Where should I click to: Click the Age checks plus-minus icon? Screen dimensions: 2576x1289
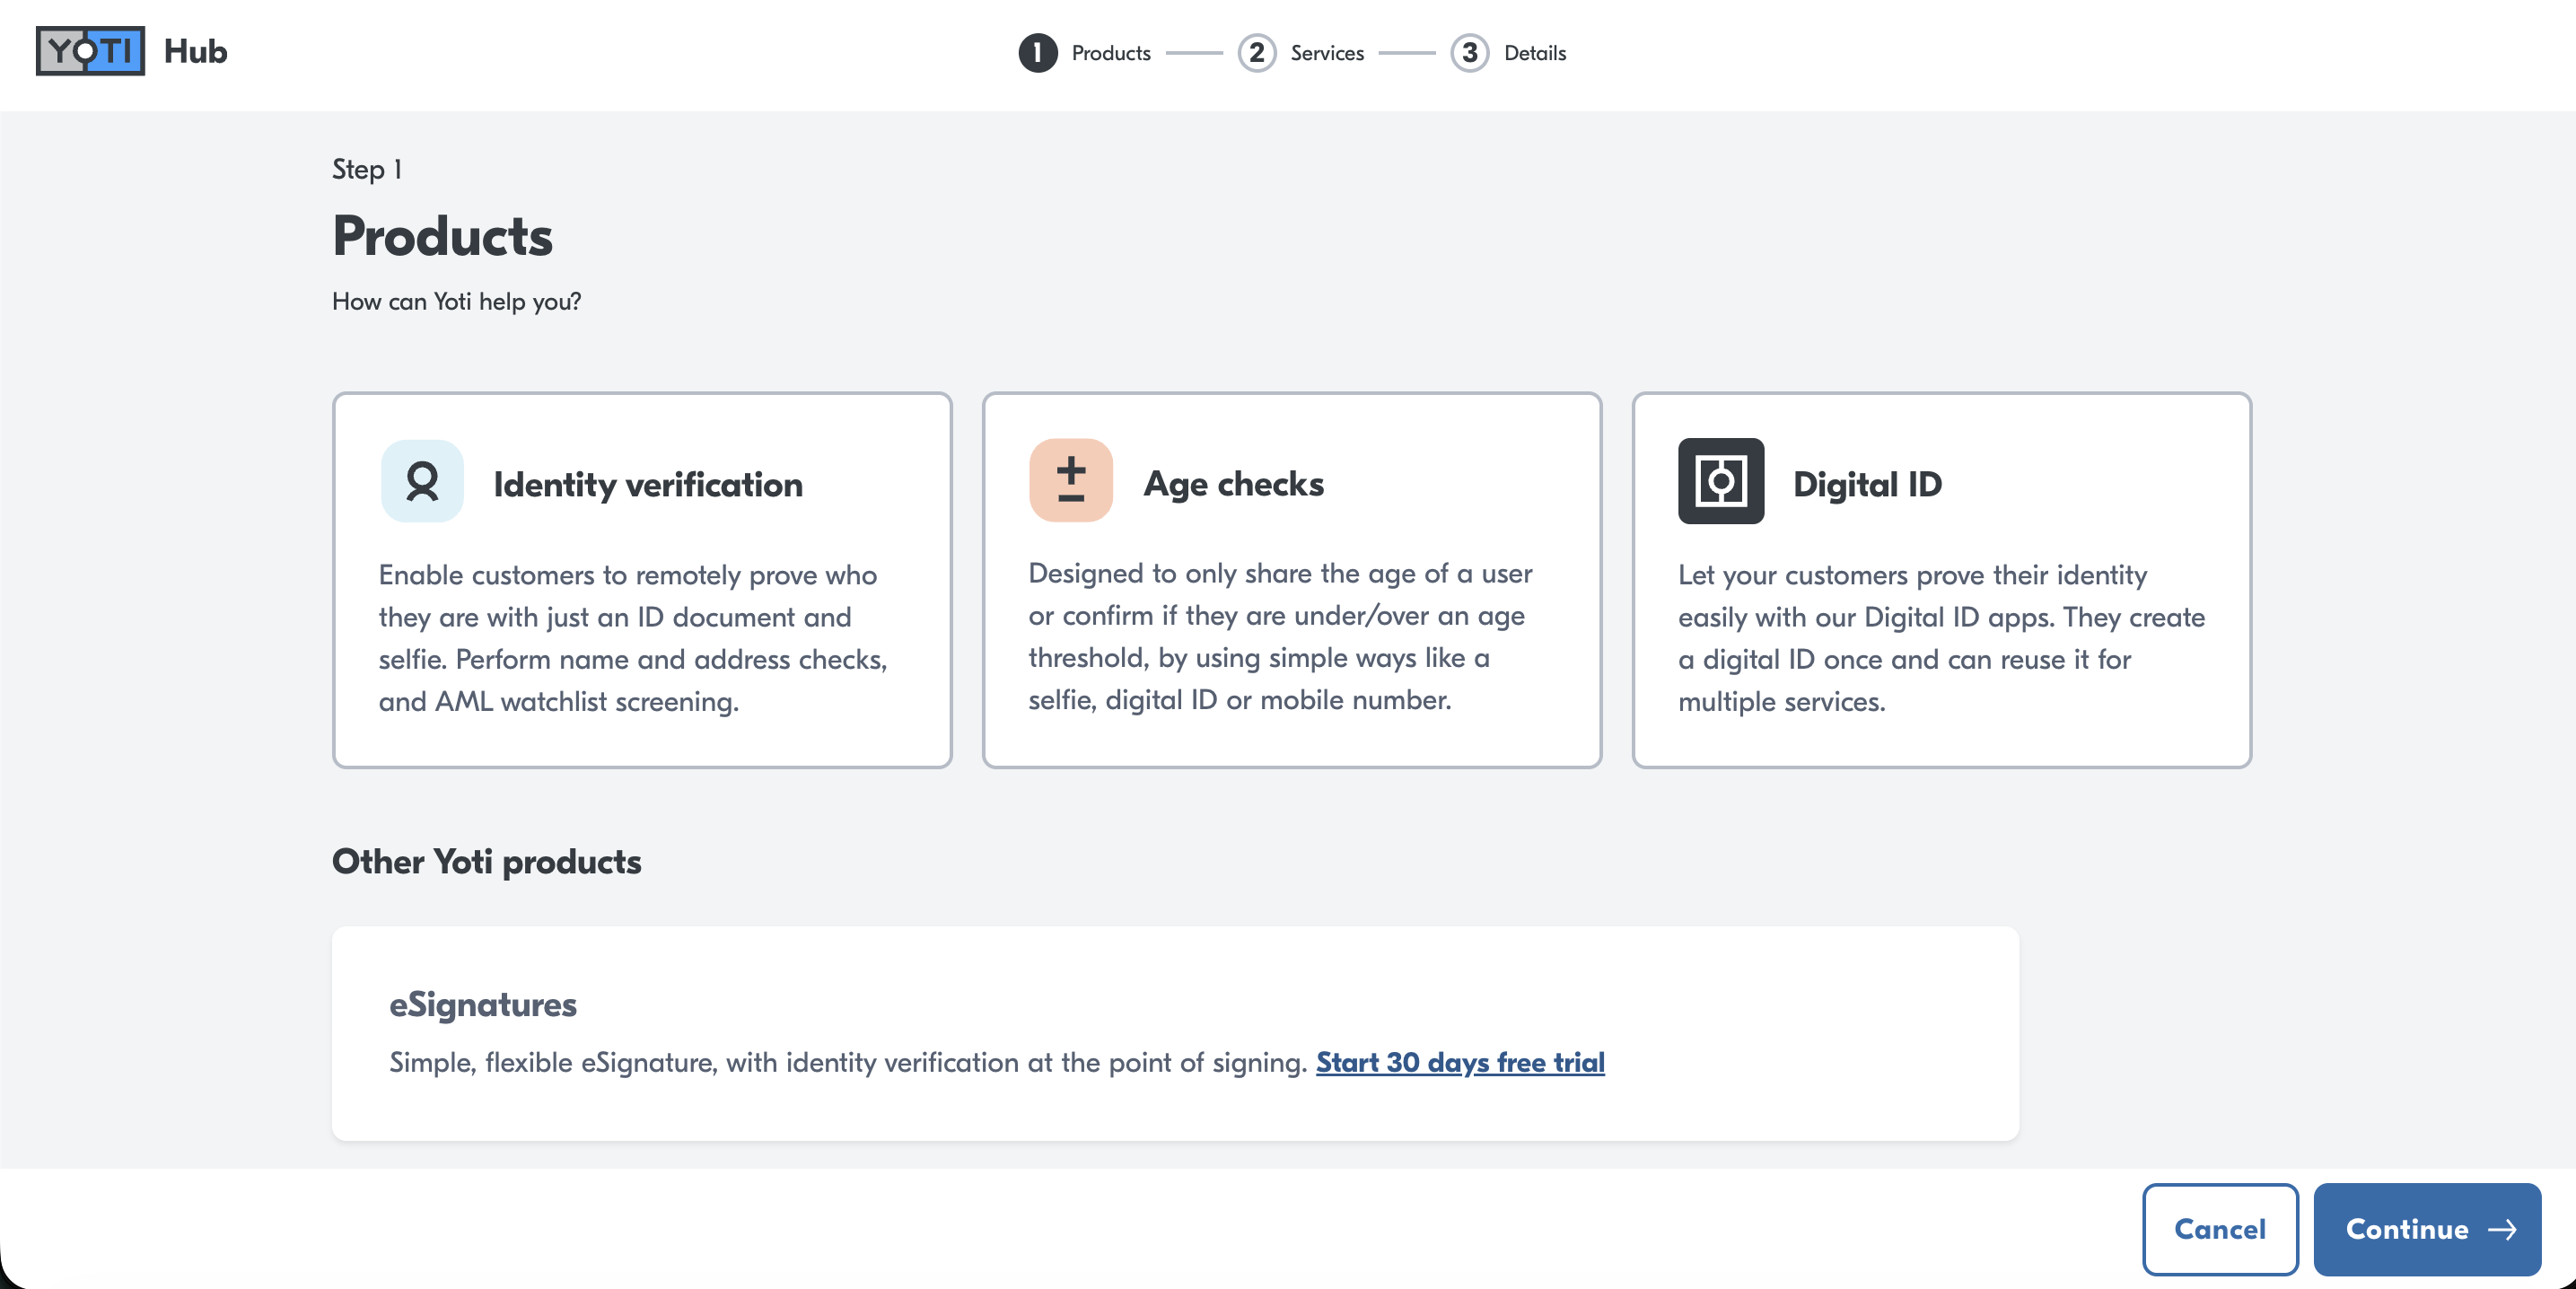tap(1071, 480)
